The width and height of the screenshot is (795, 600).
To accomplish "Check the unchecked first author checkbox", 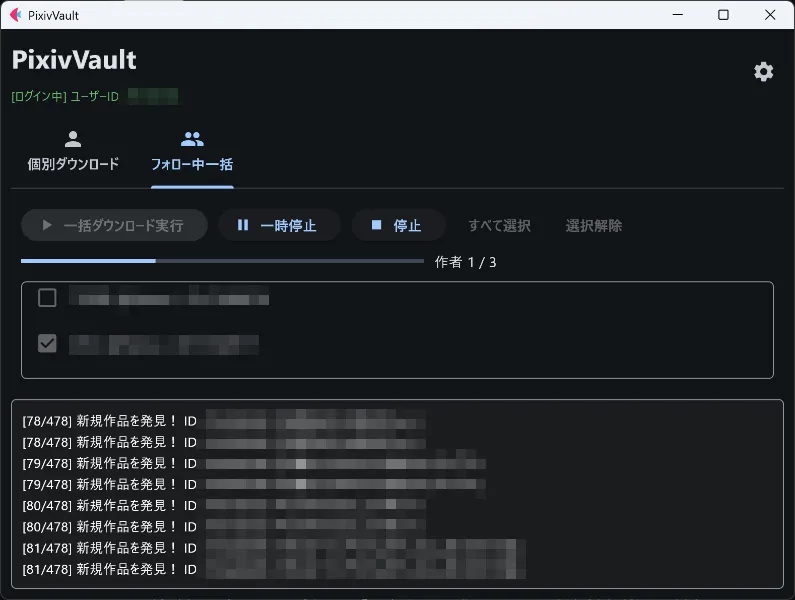I will pos(47,298).
